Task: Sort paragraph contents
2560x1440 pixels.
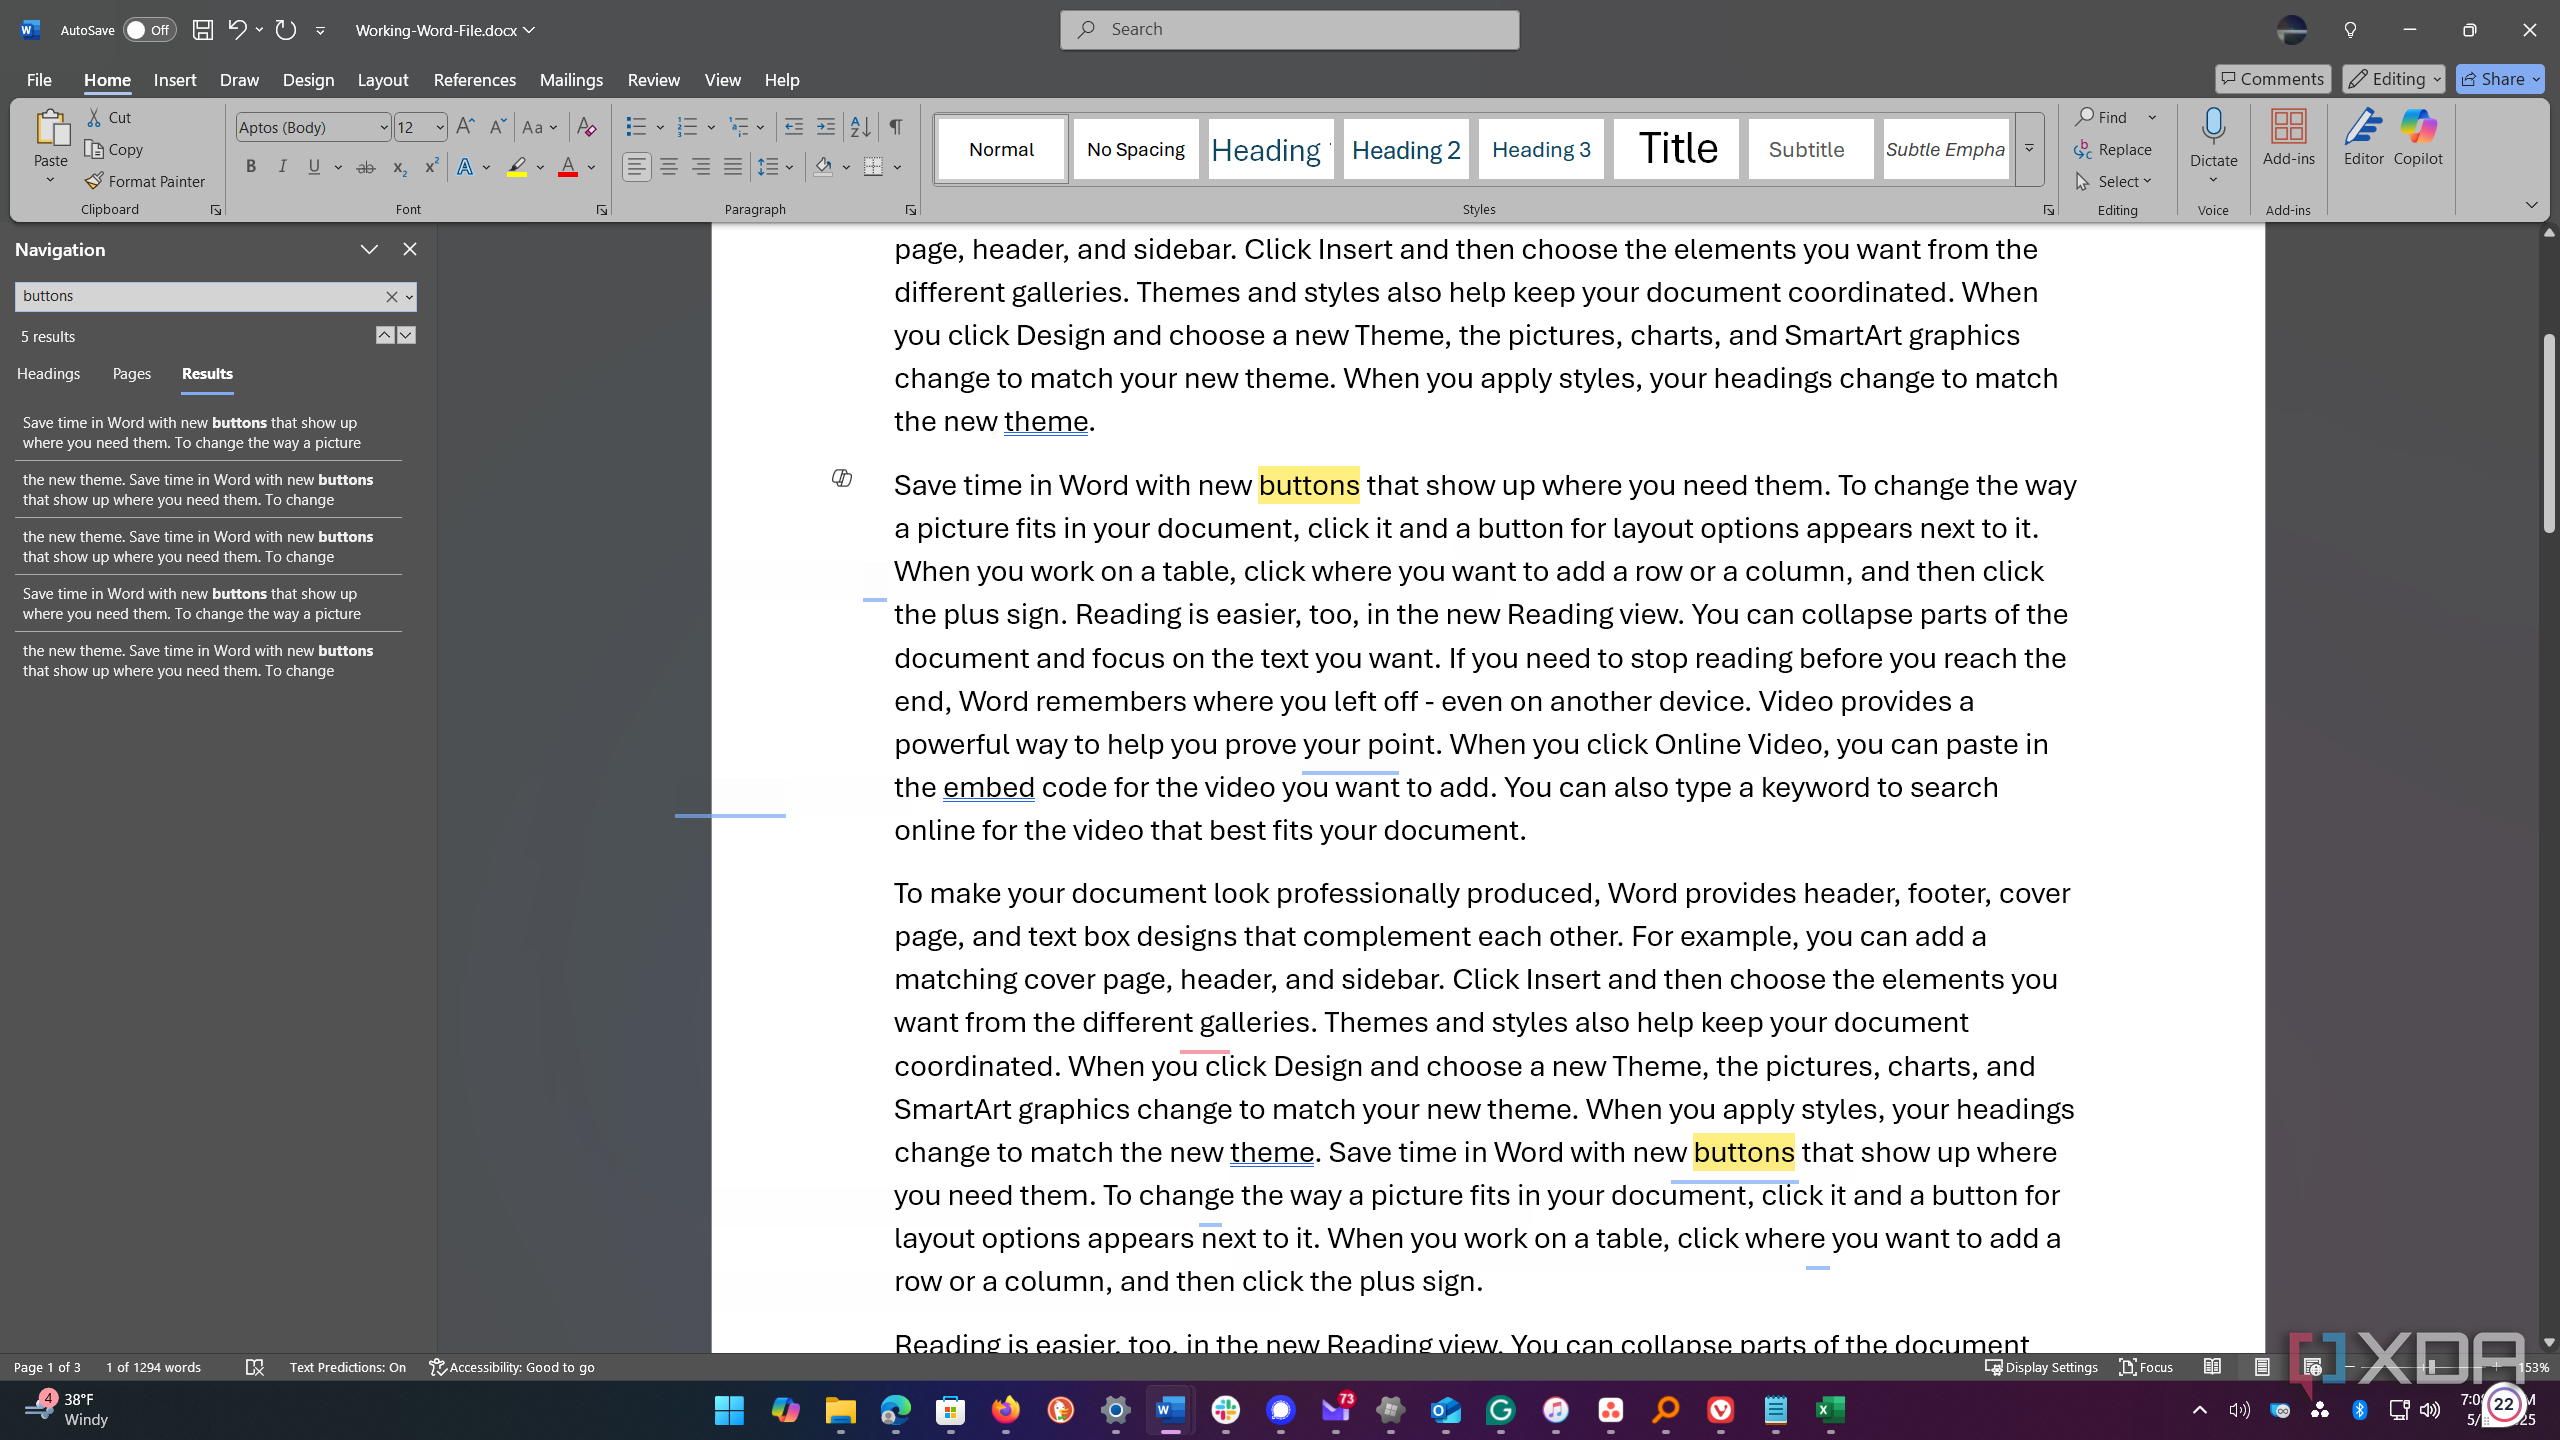Action: click(x=860, y=127)
